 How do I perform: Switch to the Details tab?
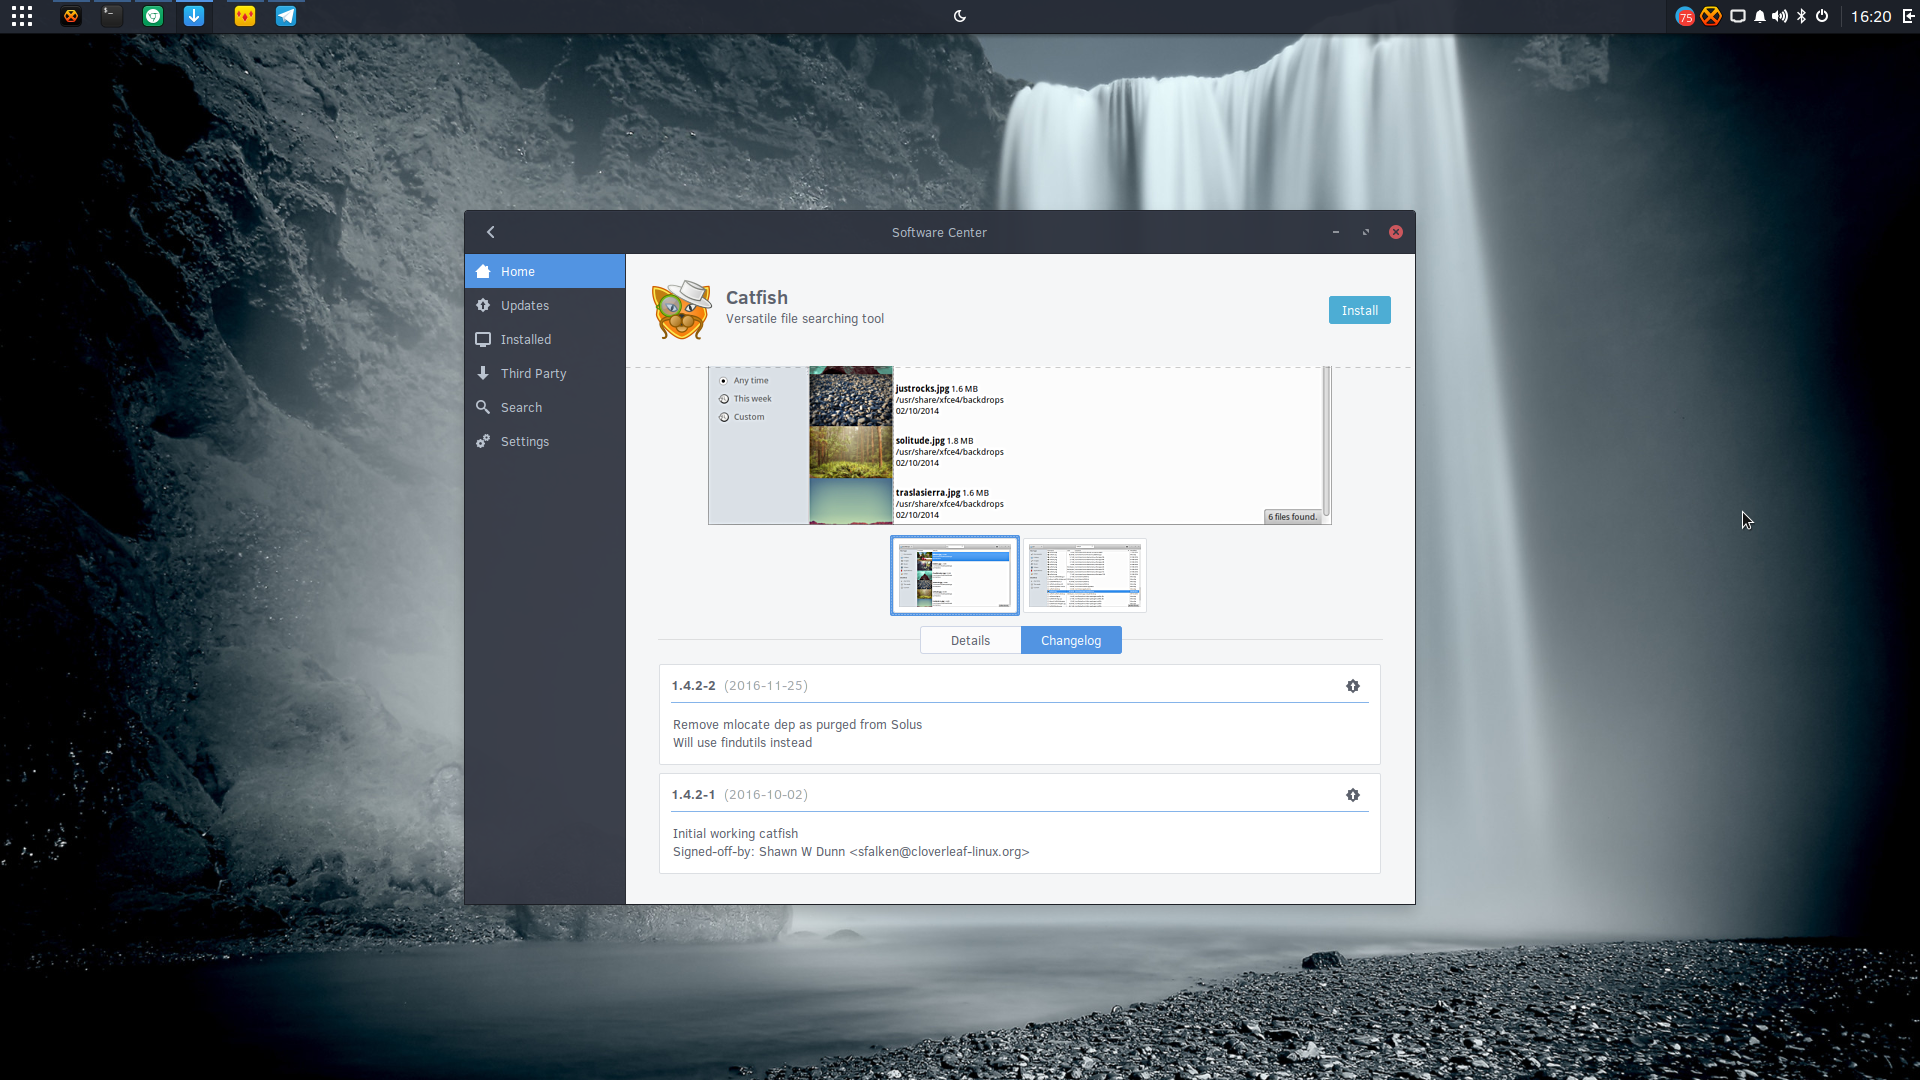point(970,640)
